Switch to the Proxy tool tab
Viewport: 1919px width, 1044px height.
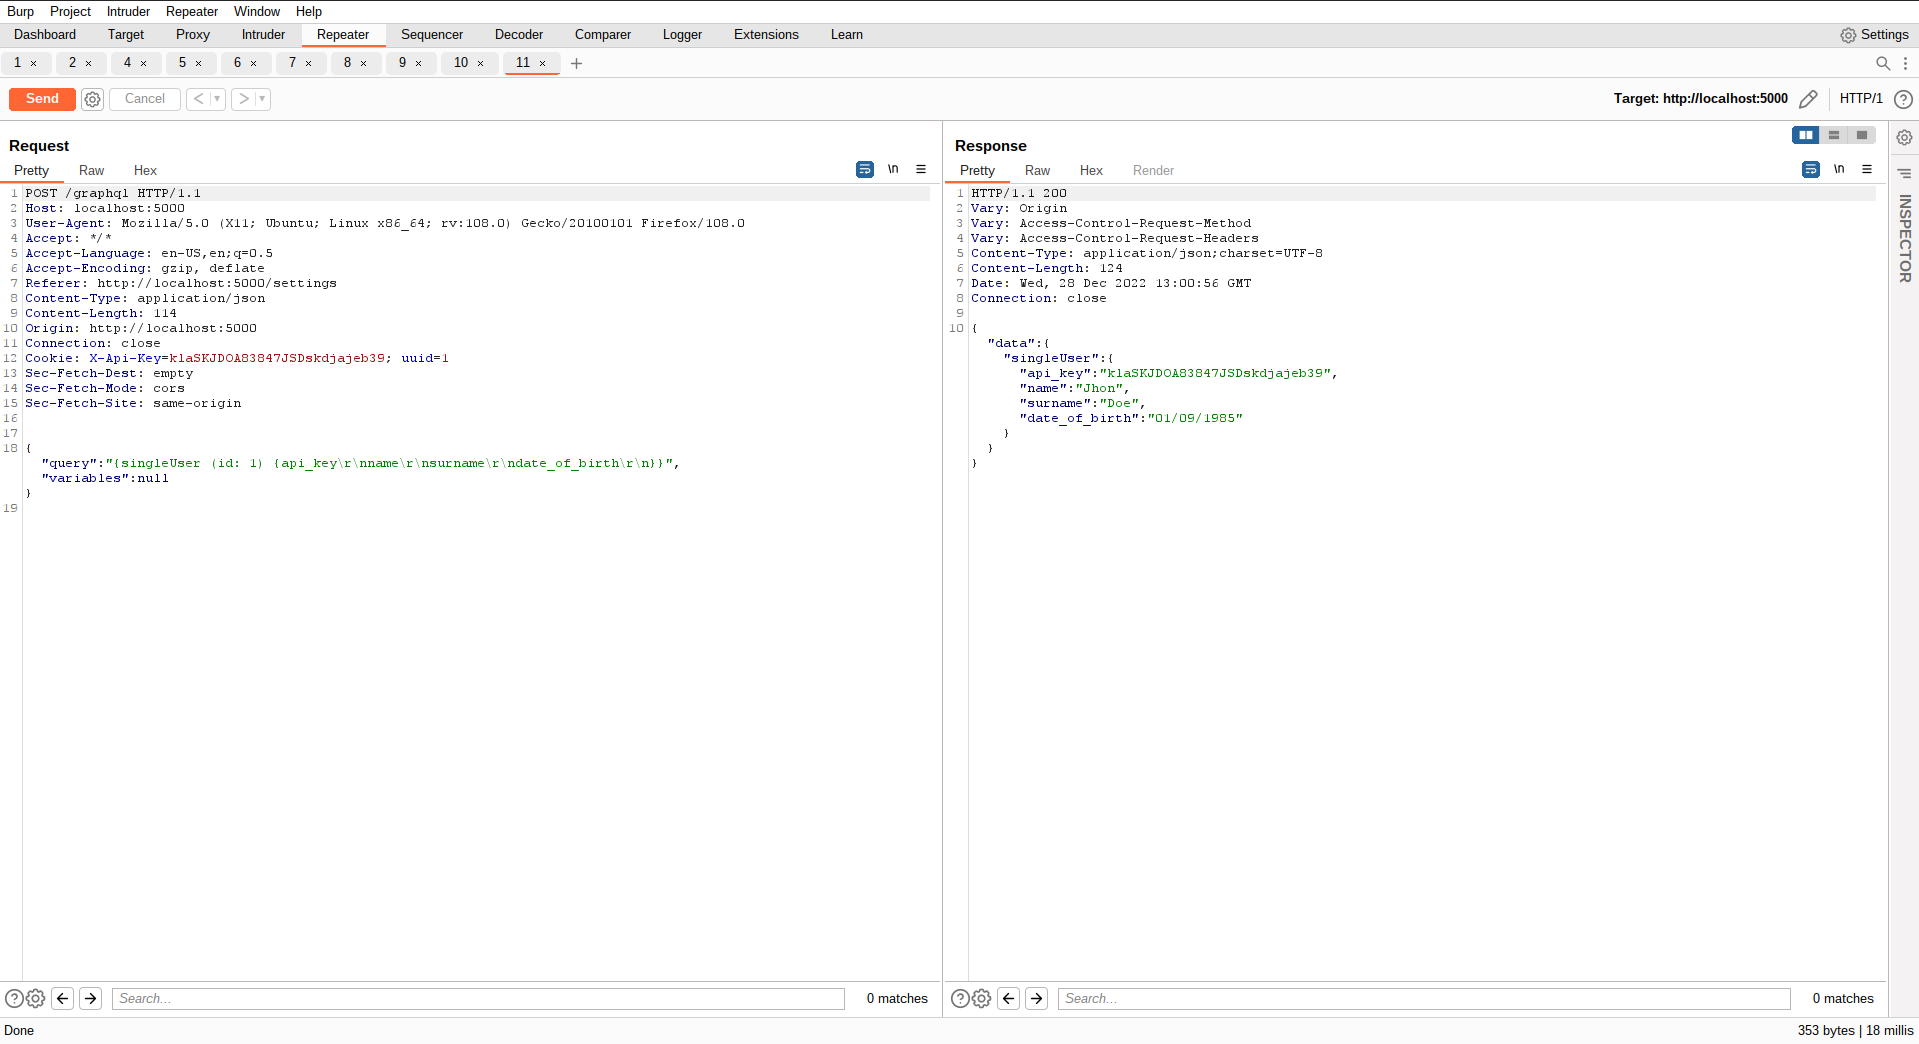click(x=193, y=35)
